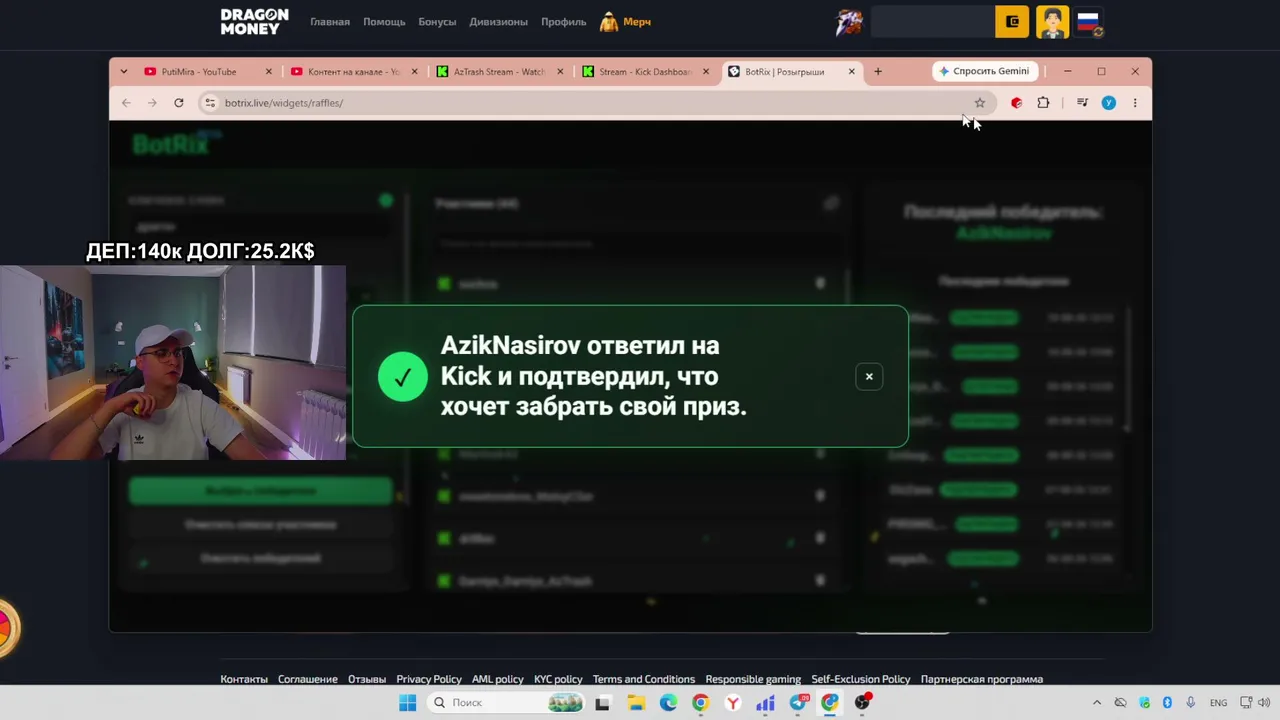
Task: Open the red browser extension icon
Action: click(1017, 103)
